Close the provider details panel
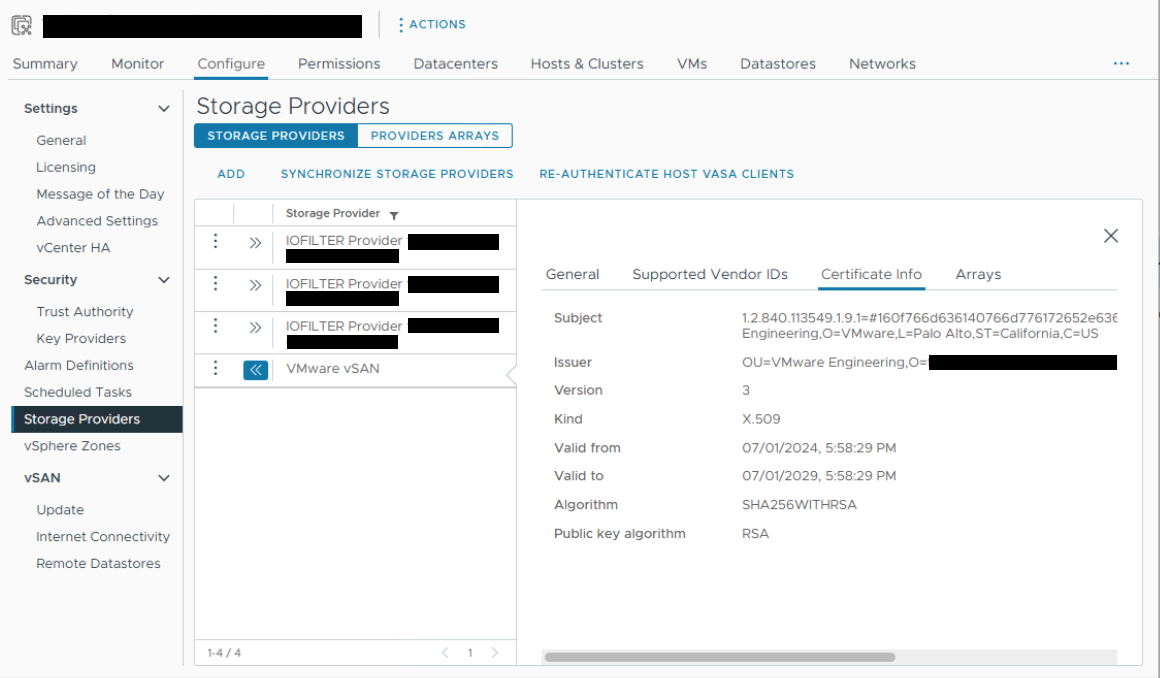 tap(1110, 236)
